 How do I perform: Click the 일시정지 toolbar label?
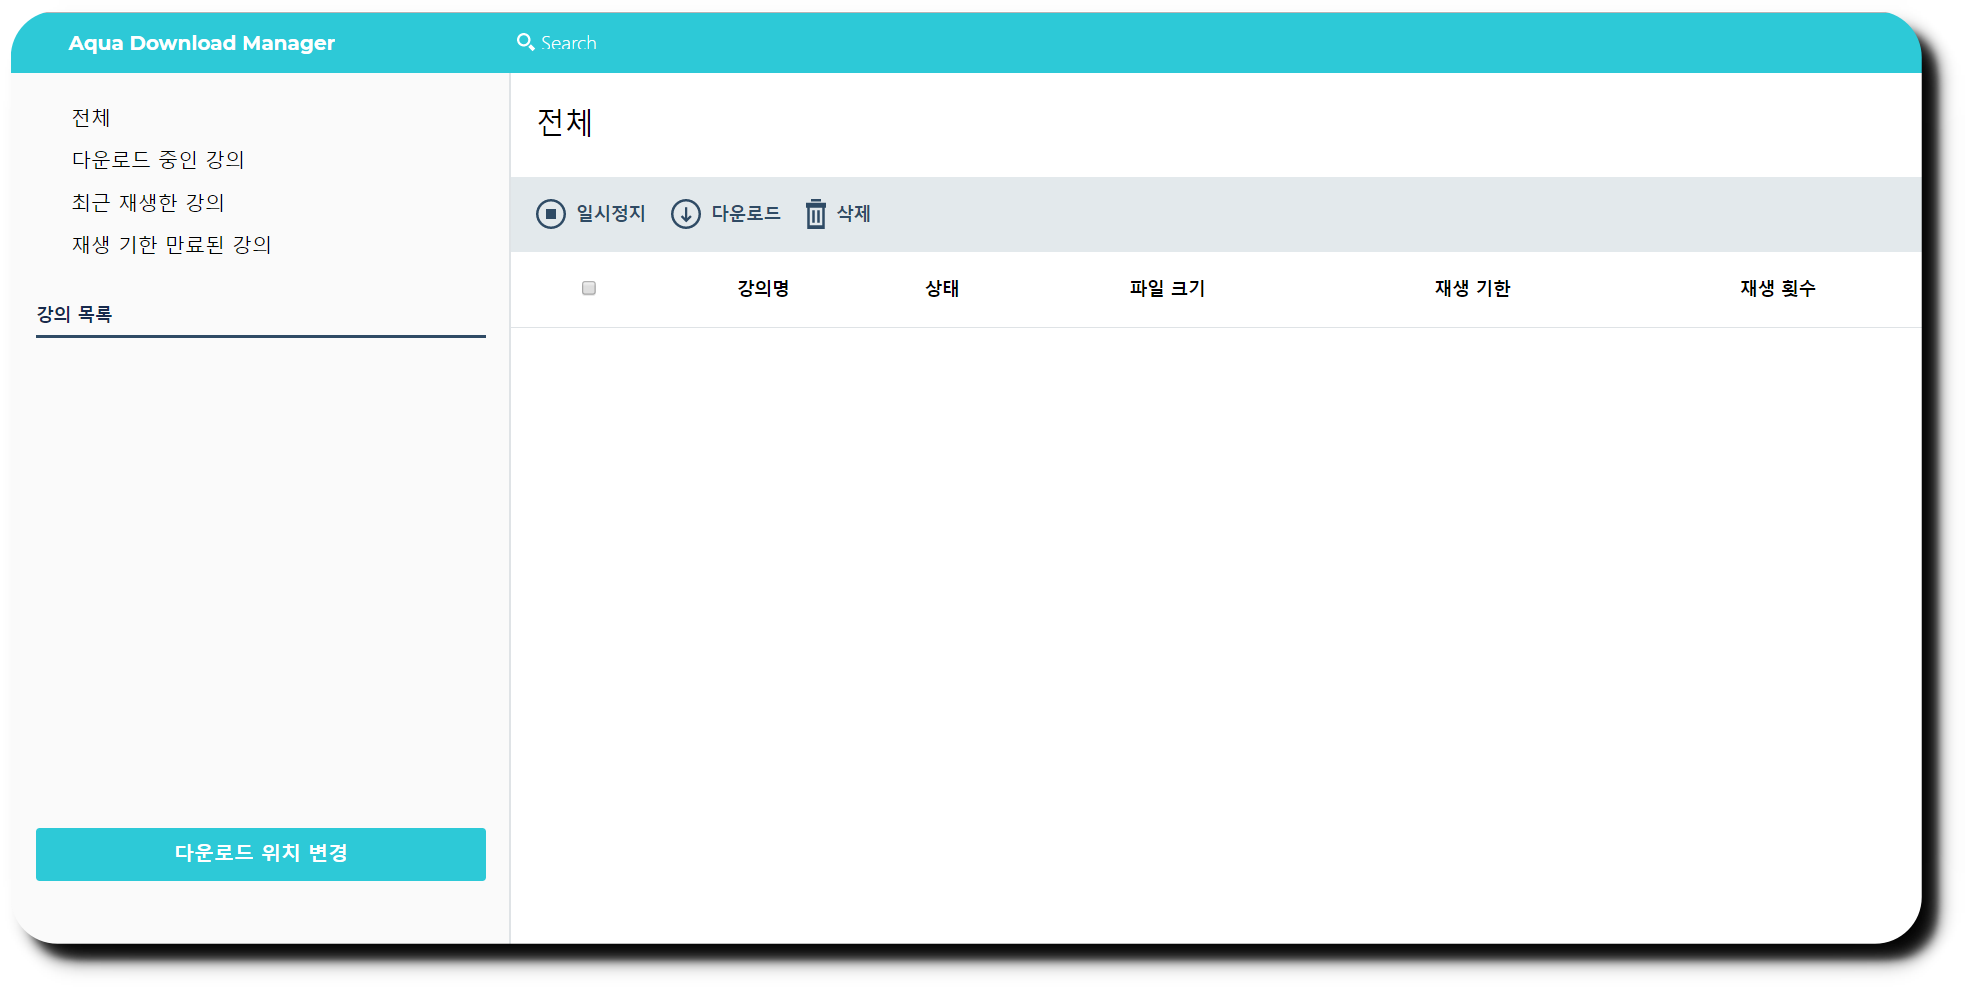[x=611, y=214]
